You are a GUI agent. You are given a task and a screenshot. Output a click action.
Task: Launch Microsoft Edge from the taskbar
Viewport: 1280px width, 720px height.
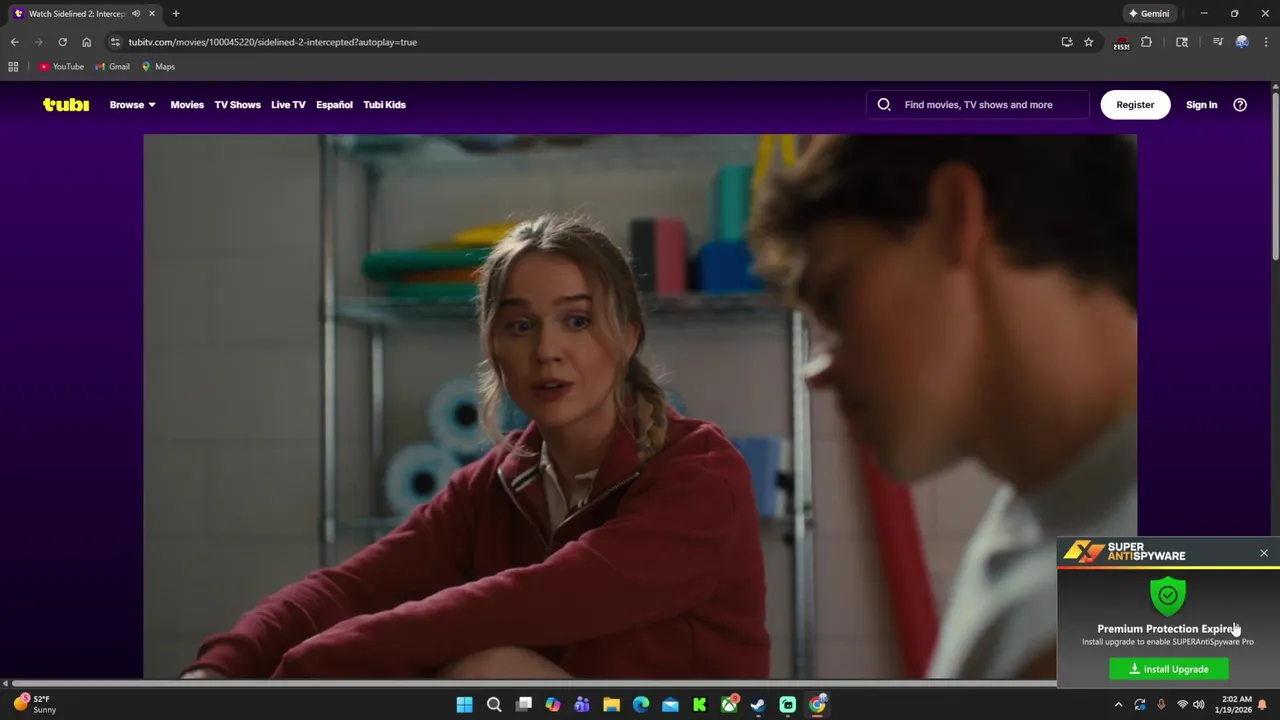tap(641, 705)
